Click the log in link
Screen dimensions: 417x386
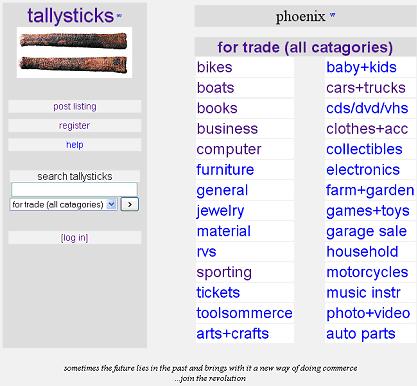pos(74,238)
